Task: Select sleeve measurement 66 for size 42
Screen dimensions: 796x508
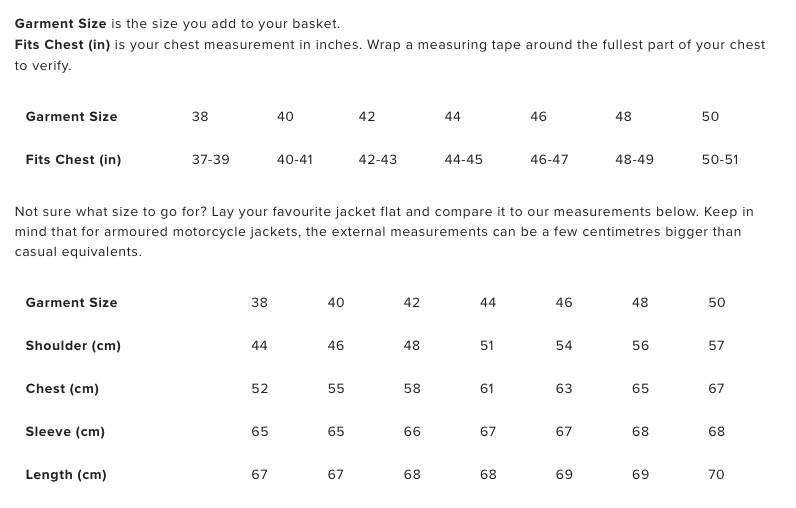Action: [412, 432]
